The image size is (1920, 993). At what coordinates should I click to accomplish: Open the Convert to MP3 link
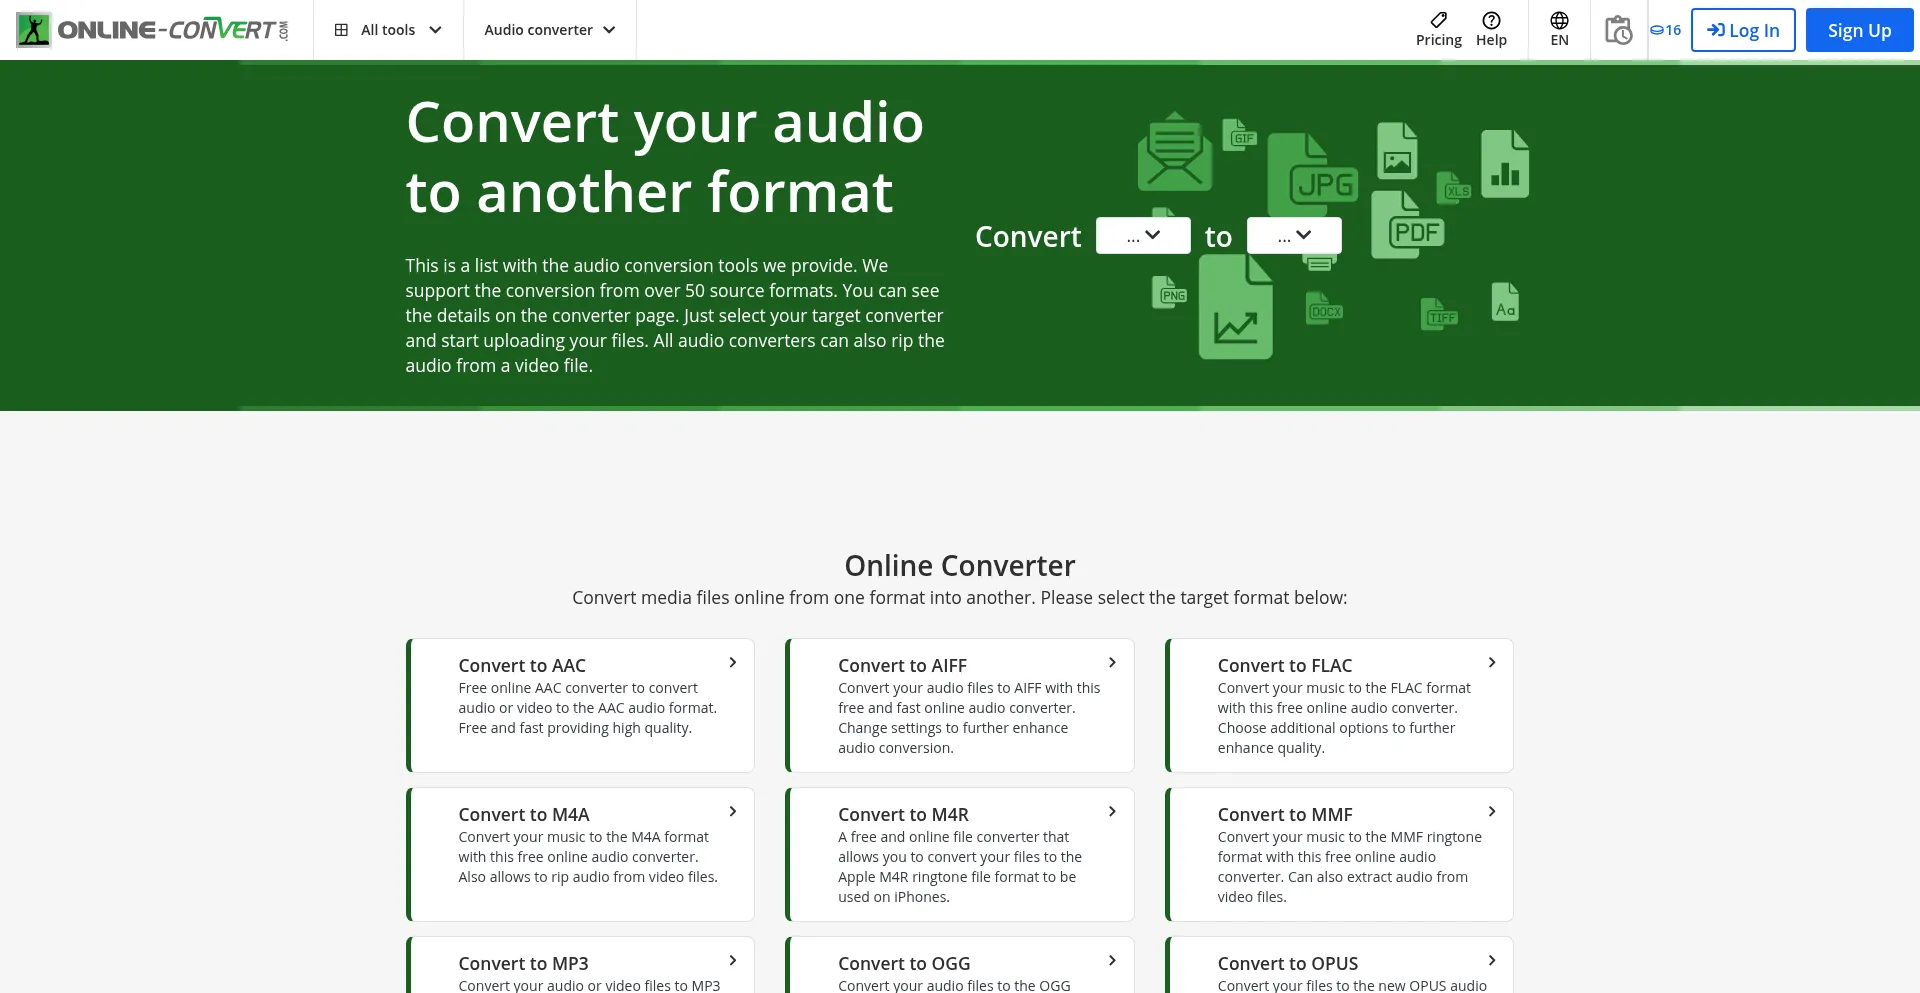[x=523, y=963]
